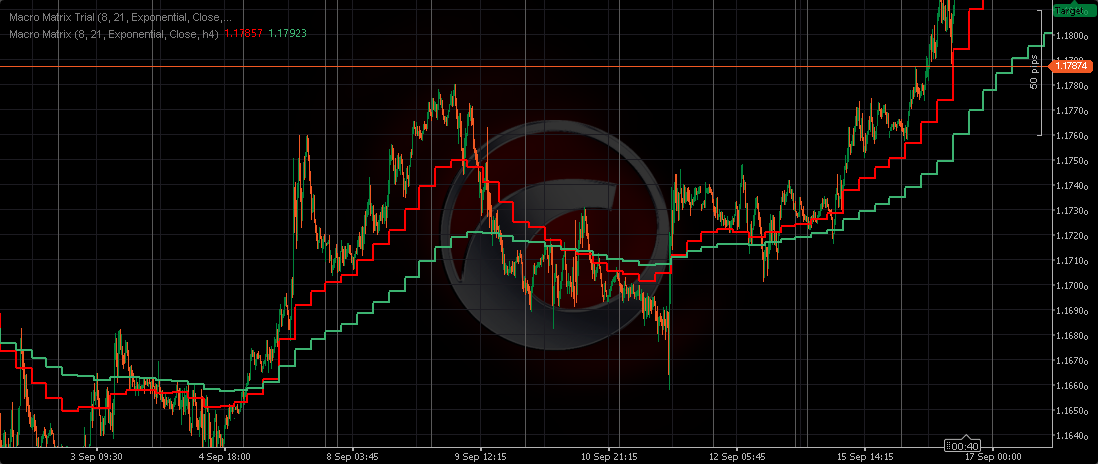Click the 1.1700 level on price axis
This screenshot has width=1098, height=464.
1070,286
